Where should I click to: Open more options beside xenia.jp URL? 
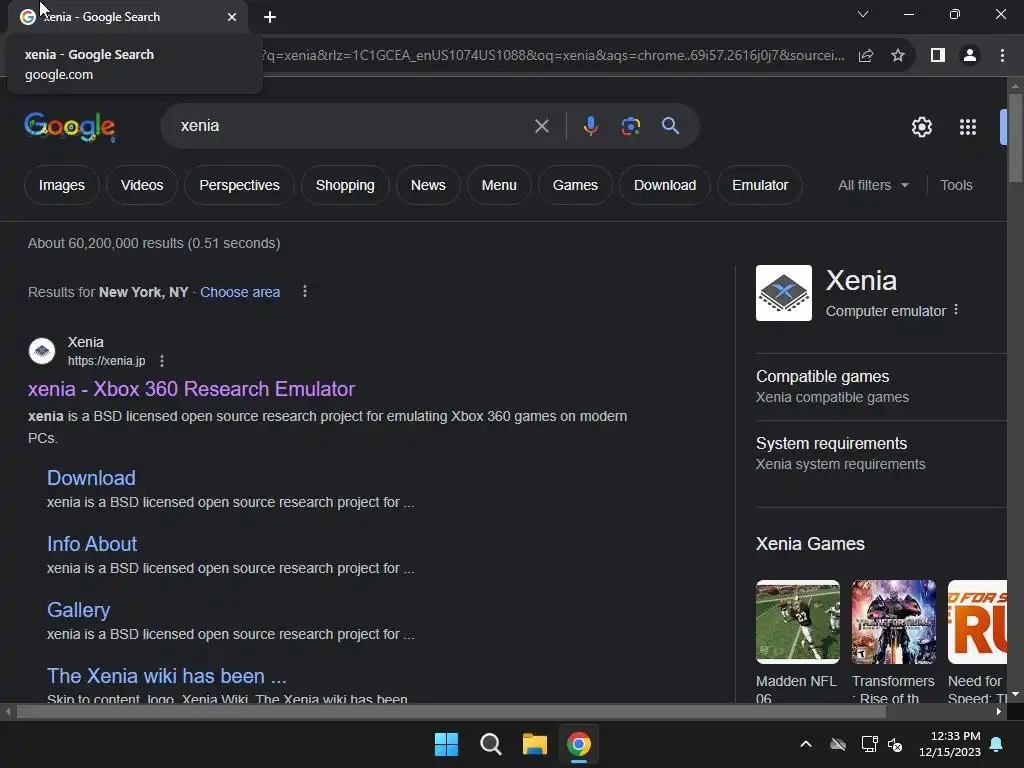pyautogui.click(x=161, y=360)
